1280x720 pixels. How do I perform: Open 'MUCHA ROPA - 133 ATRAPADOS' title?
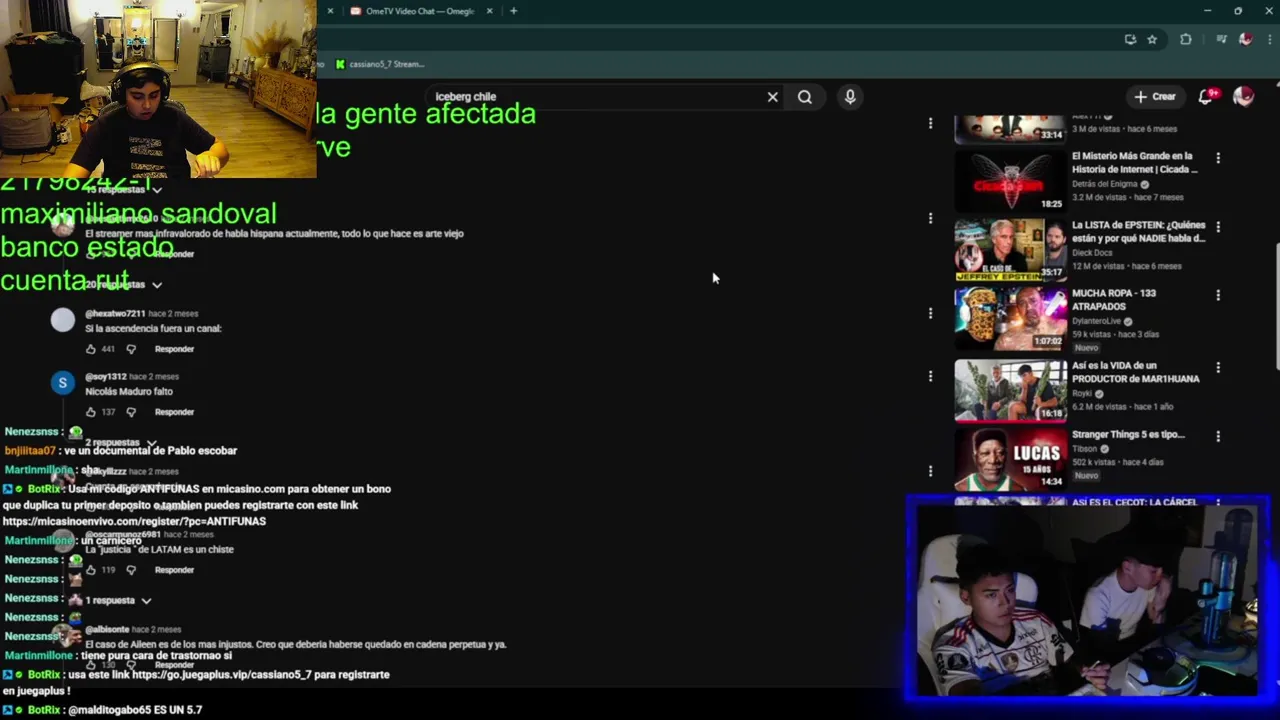pos(1114,300)
